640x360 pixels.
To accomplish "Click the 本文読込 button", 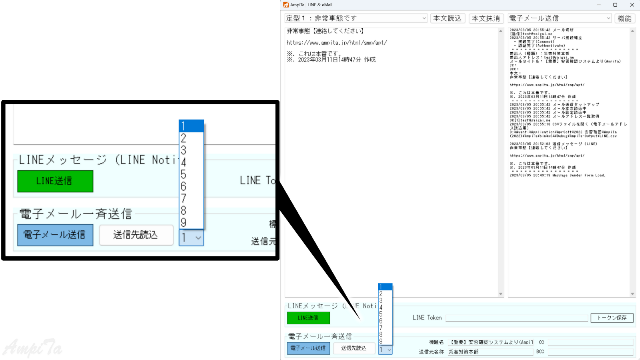I will [x=447, y=18].
